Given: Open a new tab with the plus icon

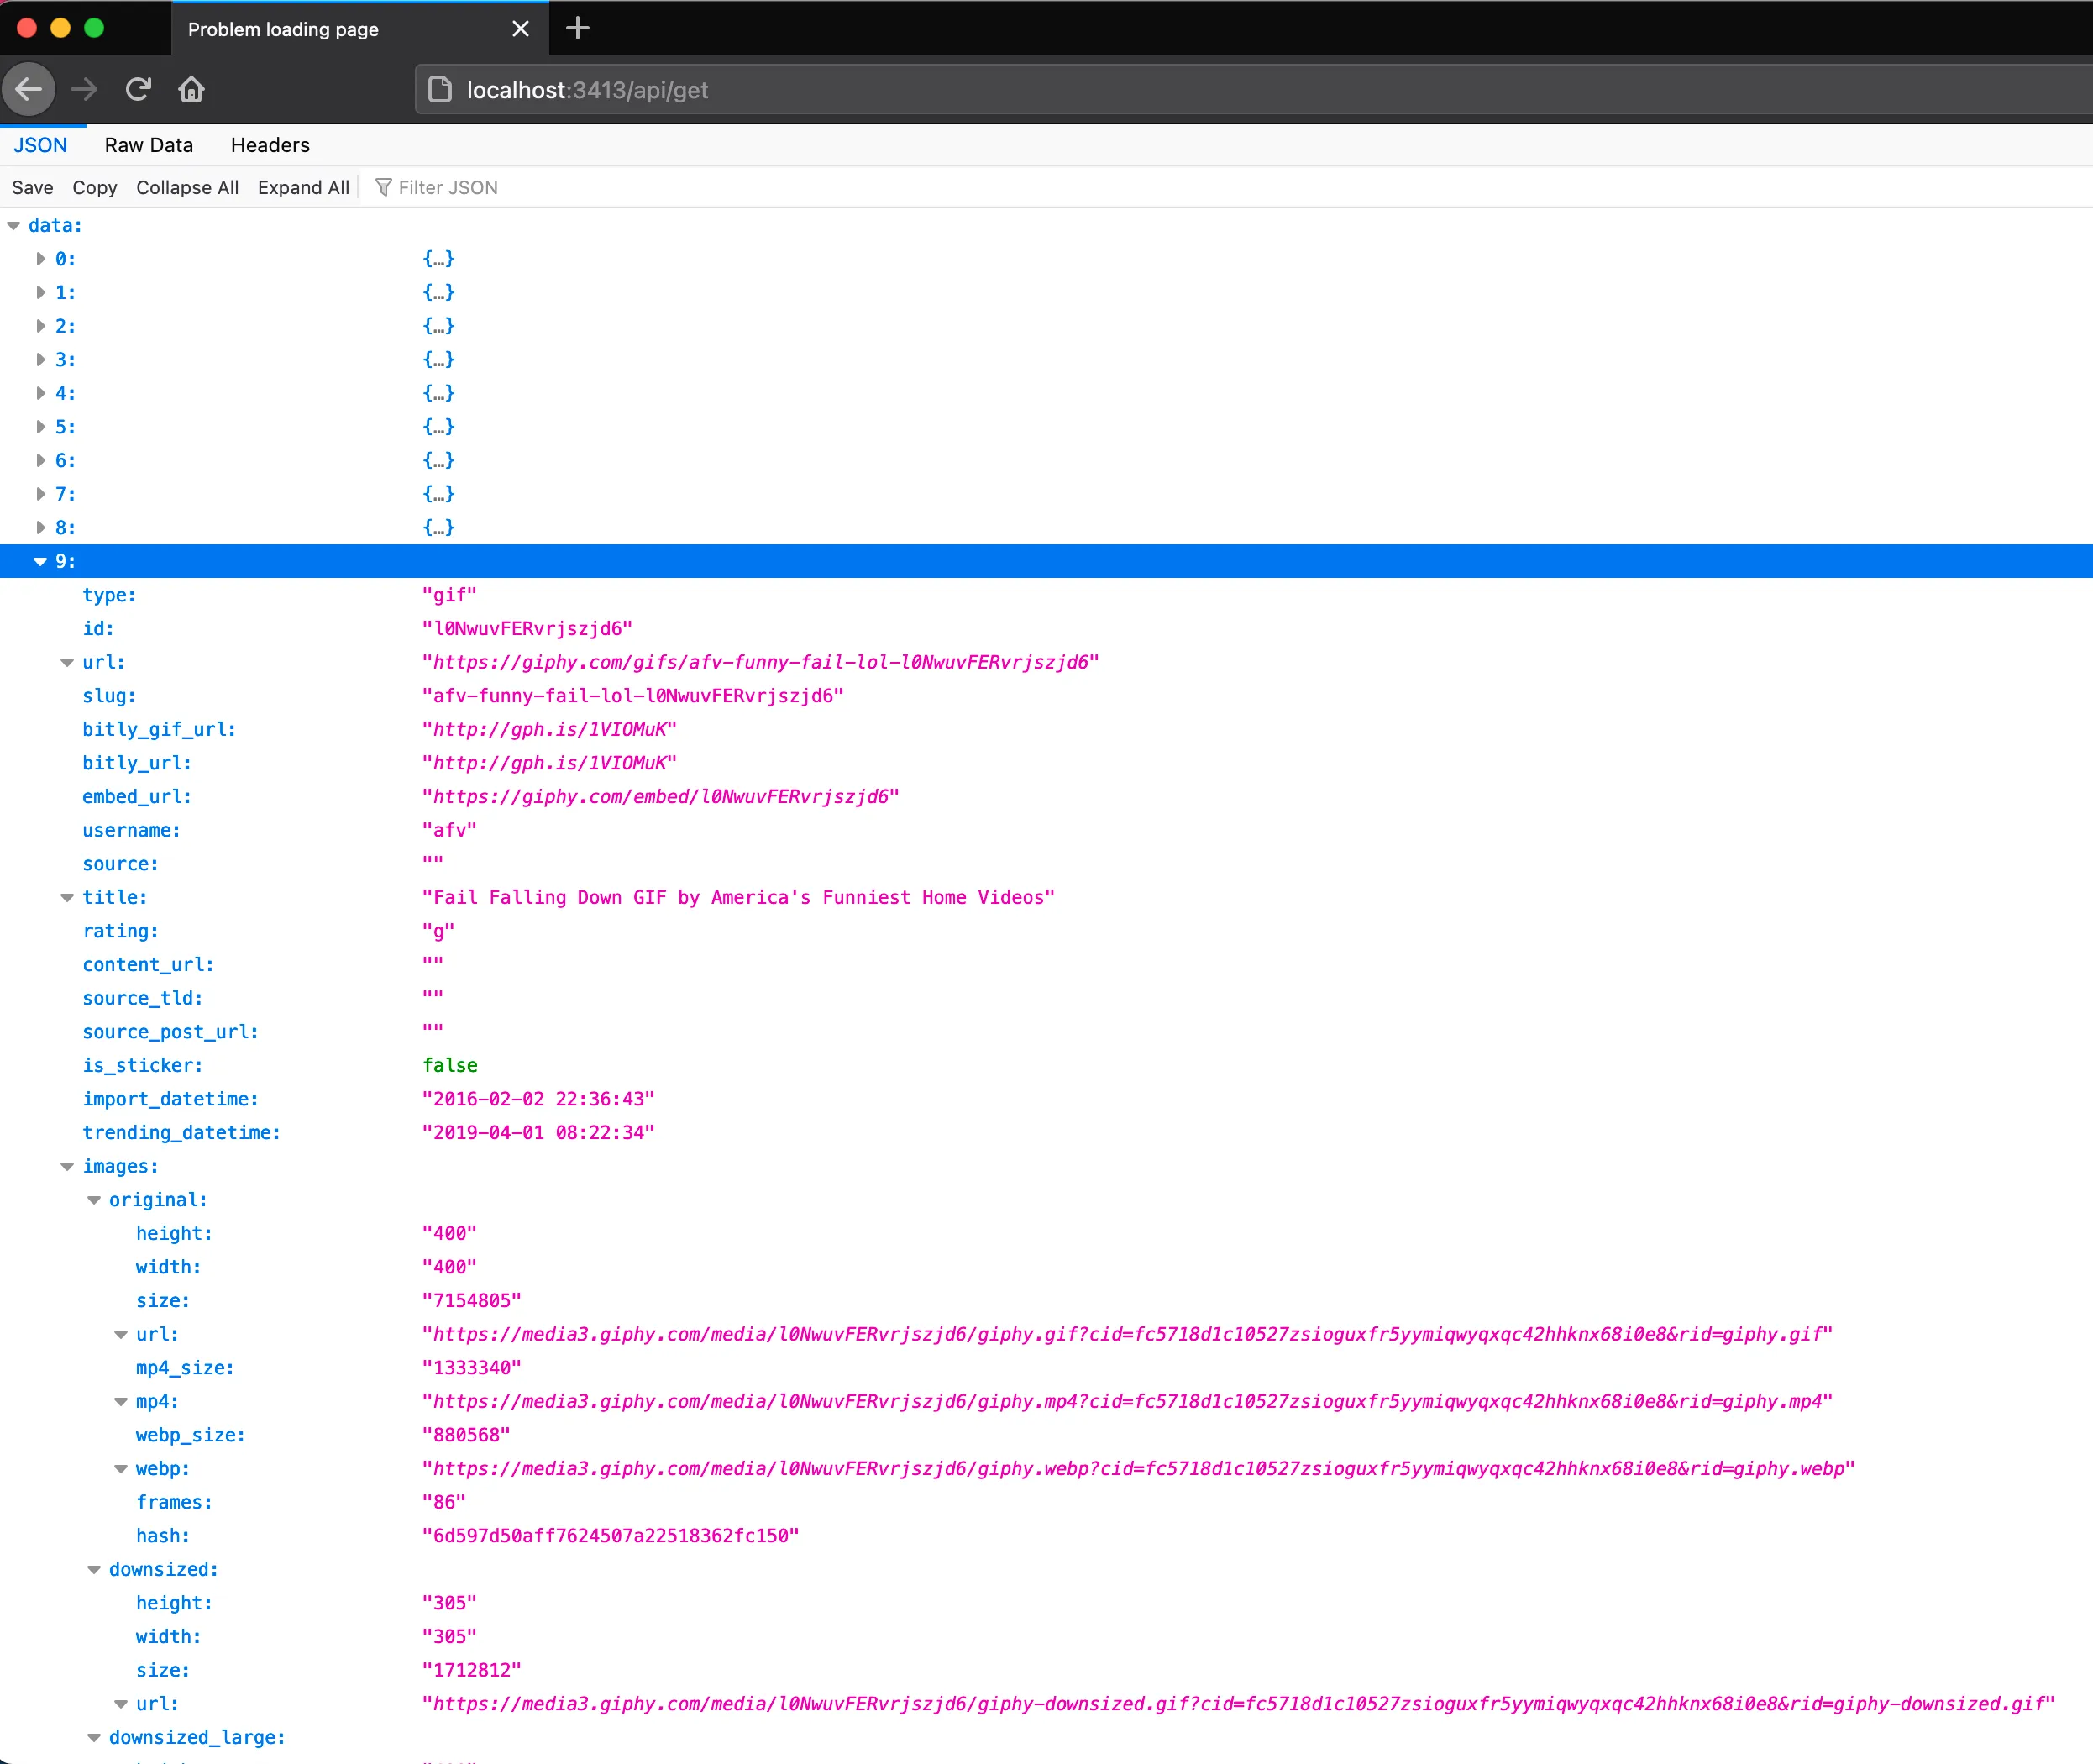Looking at the screenshot, I should click(577, 29).
